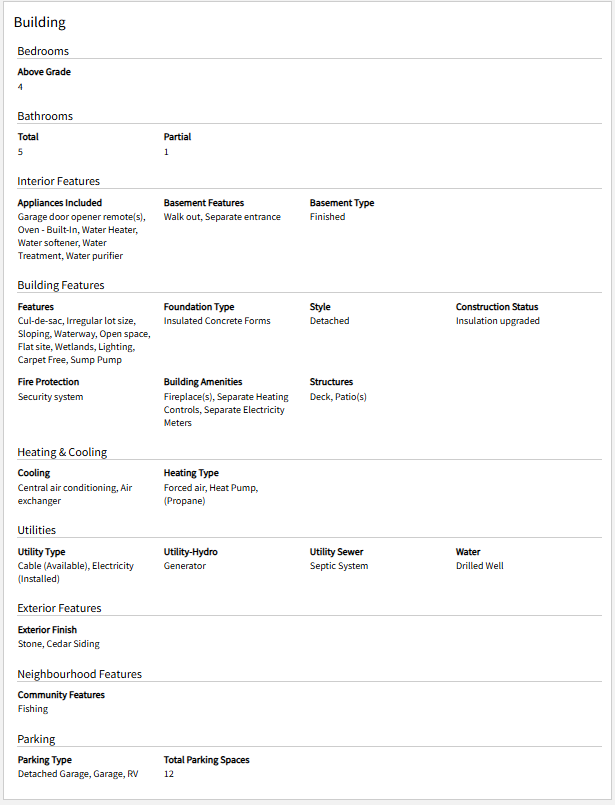Select the Basement Features label
This screenshot has height=805, width=615.
coord(204,203)
